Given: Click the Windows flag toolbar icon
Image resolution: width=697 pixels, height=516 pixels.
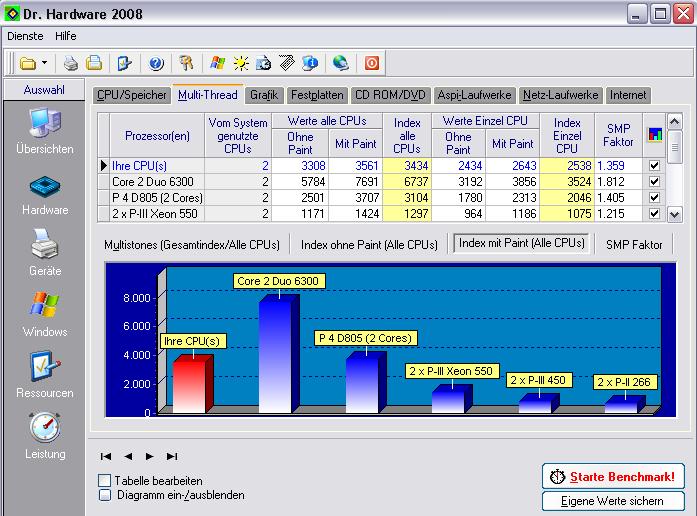Looking at the screenshot, I should (218, 63).
